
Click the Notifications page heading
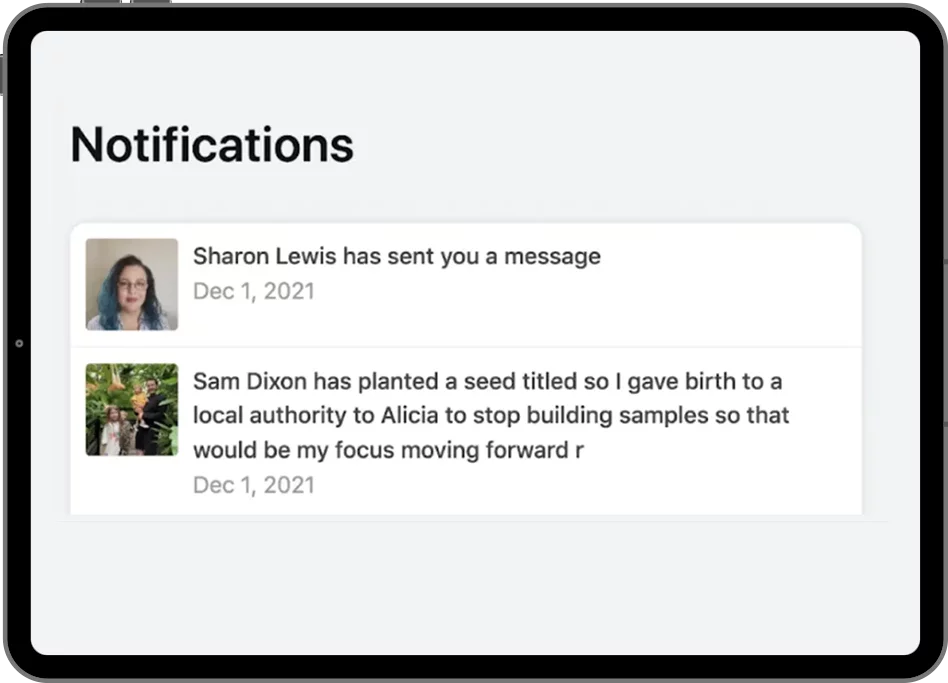(x=212, y=145)
